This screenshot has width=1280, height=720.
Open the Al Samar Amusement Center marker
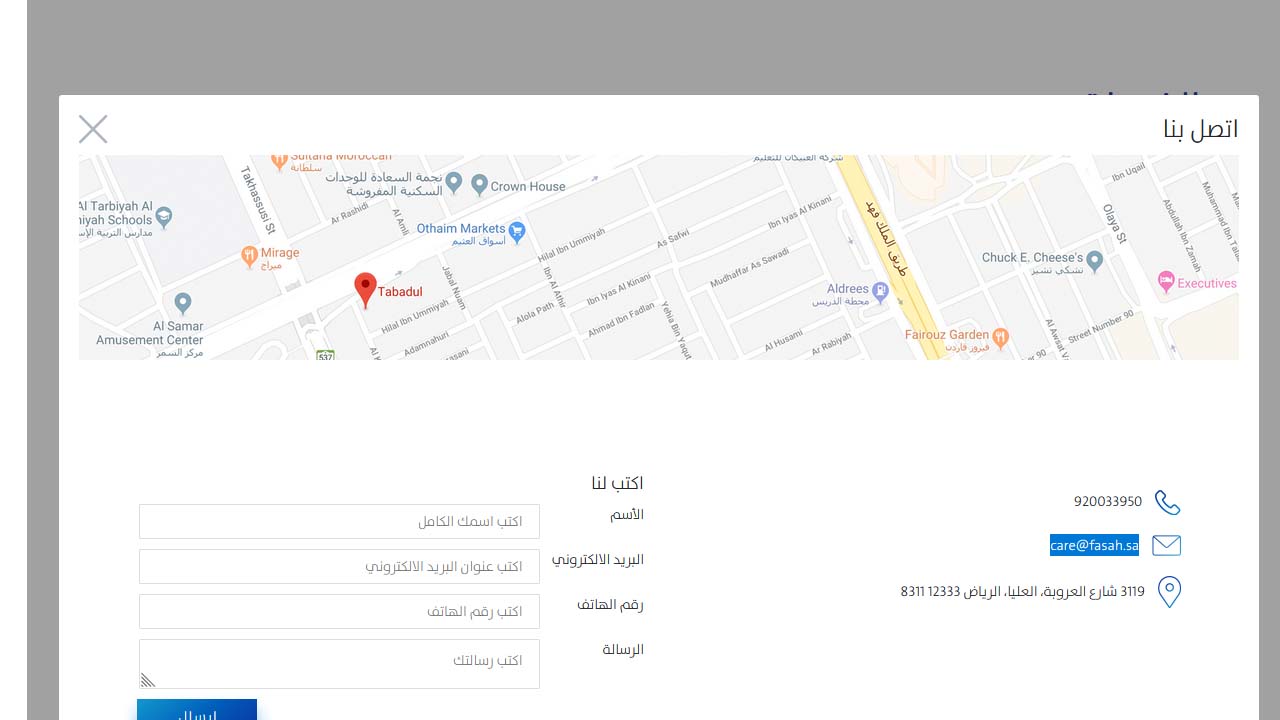182,302
